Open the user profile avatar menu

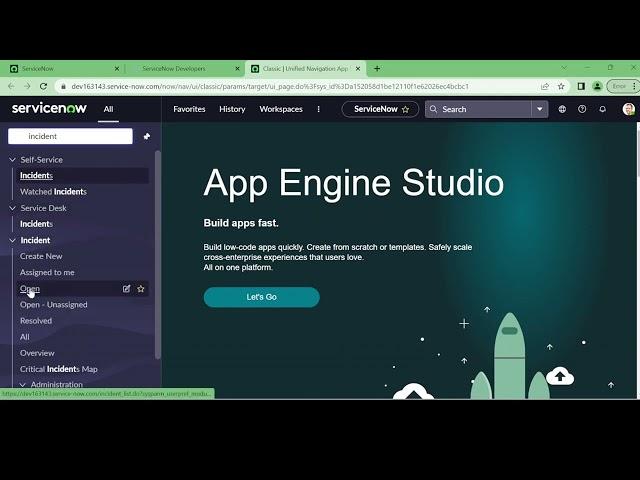click(x=628, y=109)
